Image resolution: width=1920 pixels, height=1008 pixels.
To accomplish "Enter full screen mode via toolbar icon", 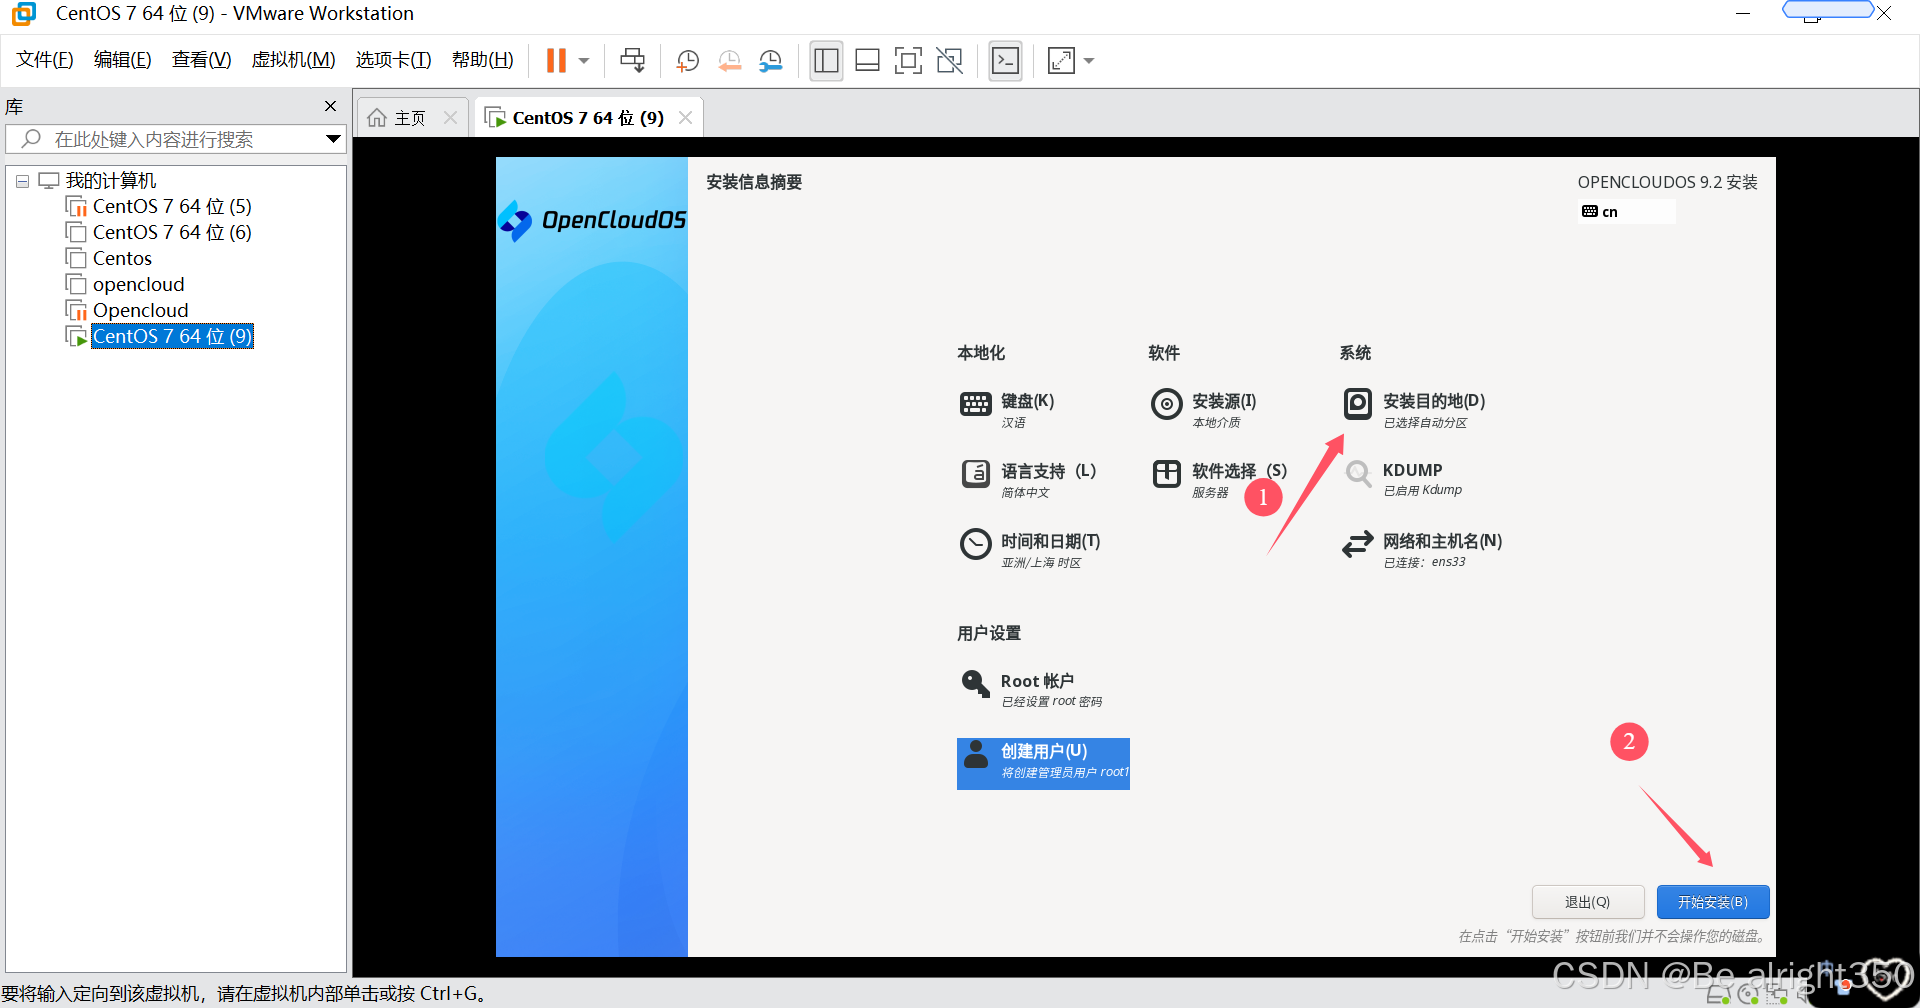I will (x=908, y=60).
